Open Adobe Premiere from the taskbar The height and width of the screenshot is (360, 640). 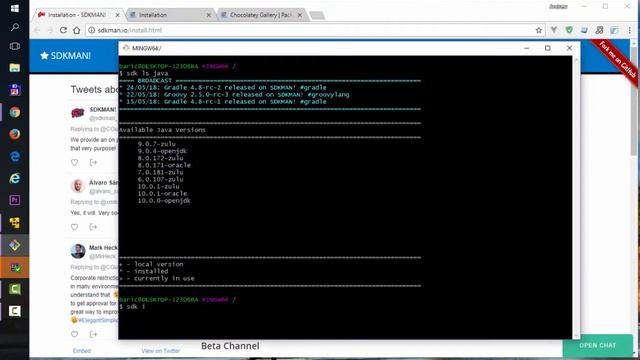(x=15, y=200)
